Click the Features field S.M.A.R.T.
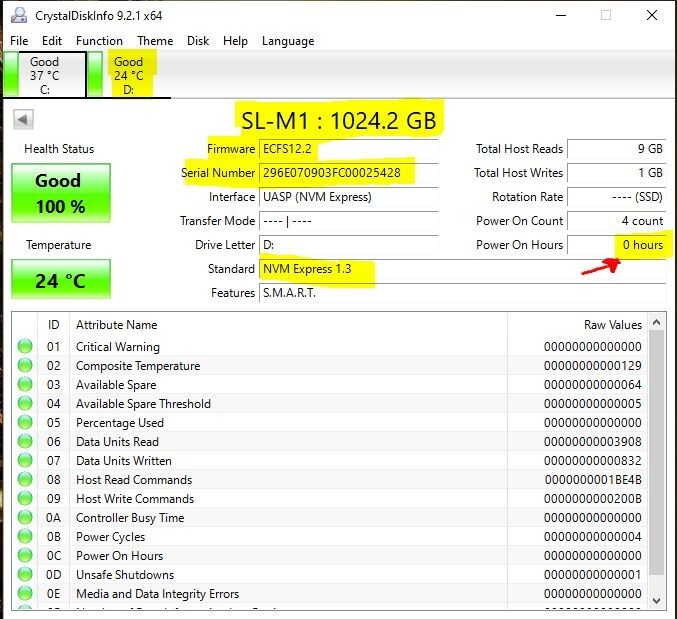This screenshot has width=677, height=619. (463, 293)
